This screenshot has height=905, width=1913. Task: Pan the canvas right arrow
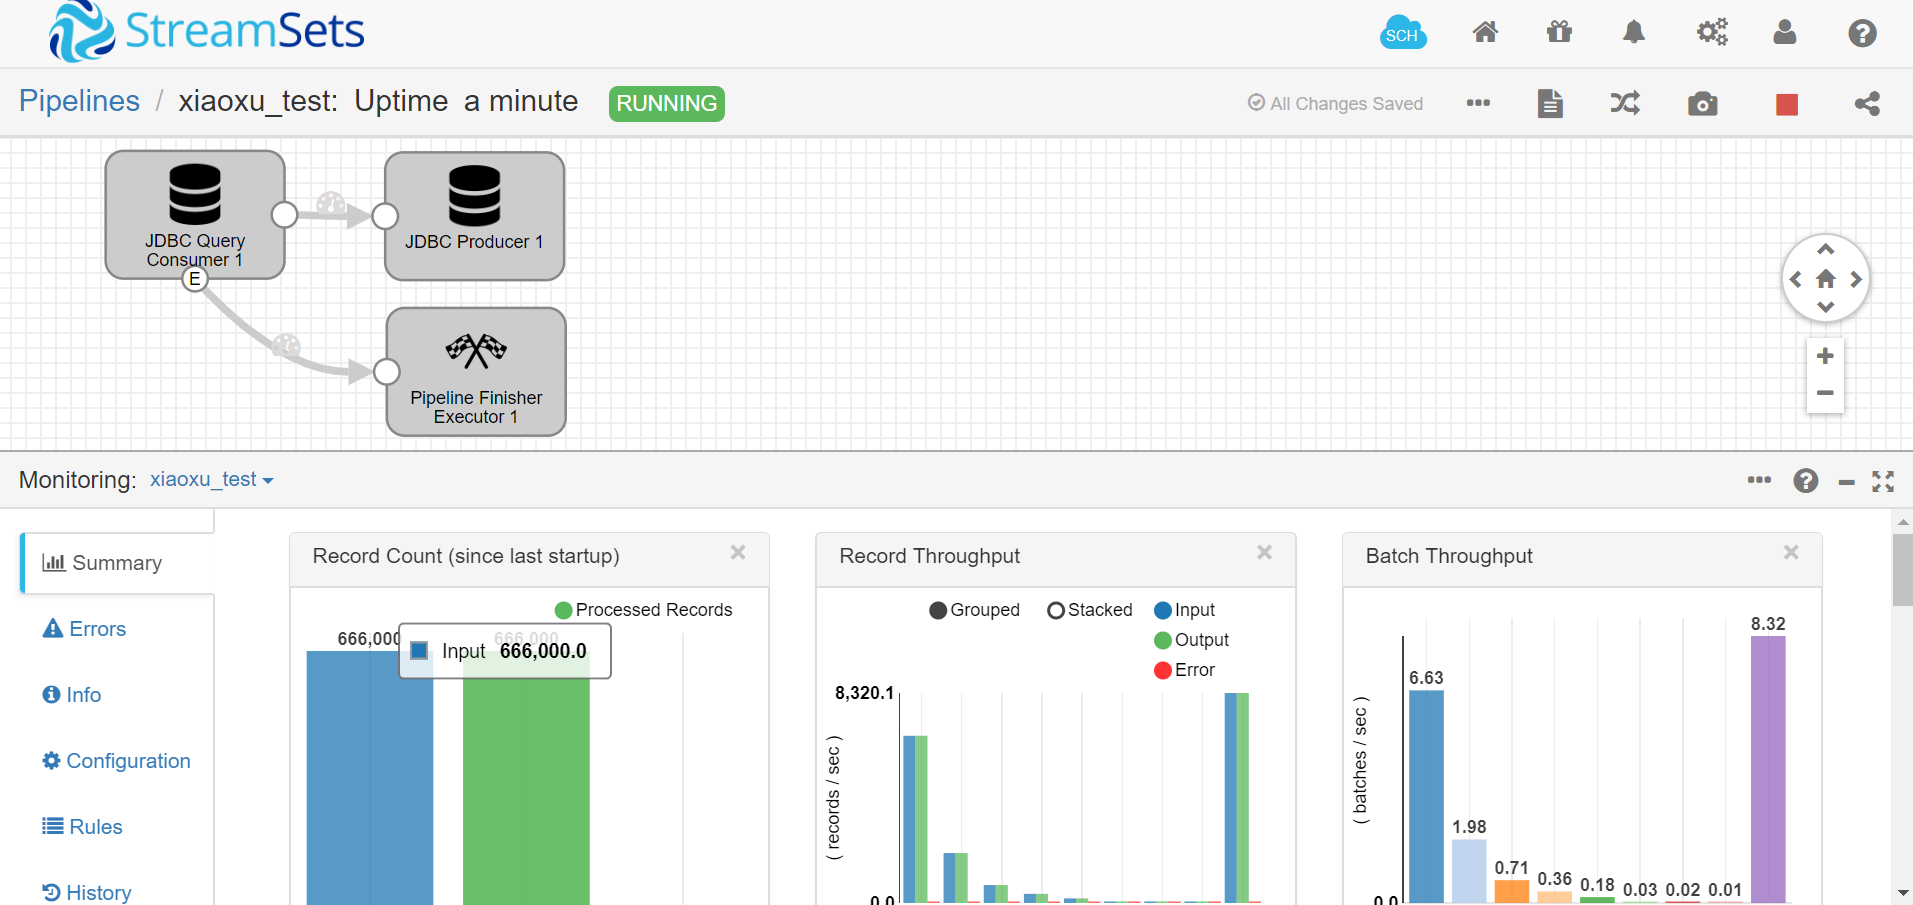pyautogui.click(x=1856, y=279)
